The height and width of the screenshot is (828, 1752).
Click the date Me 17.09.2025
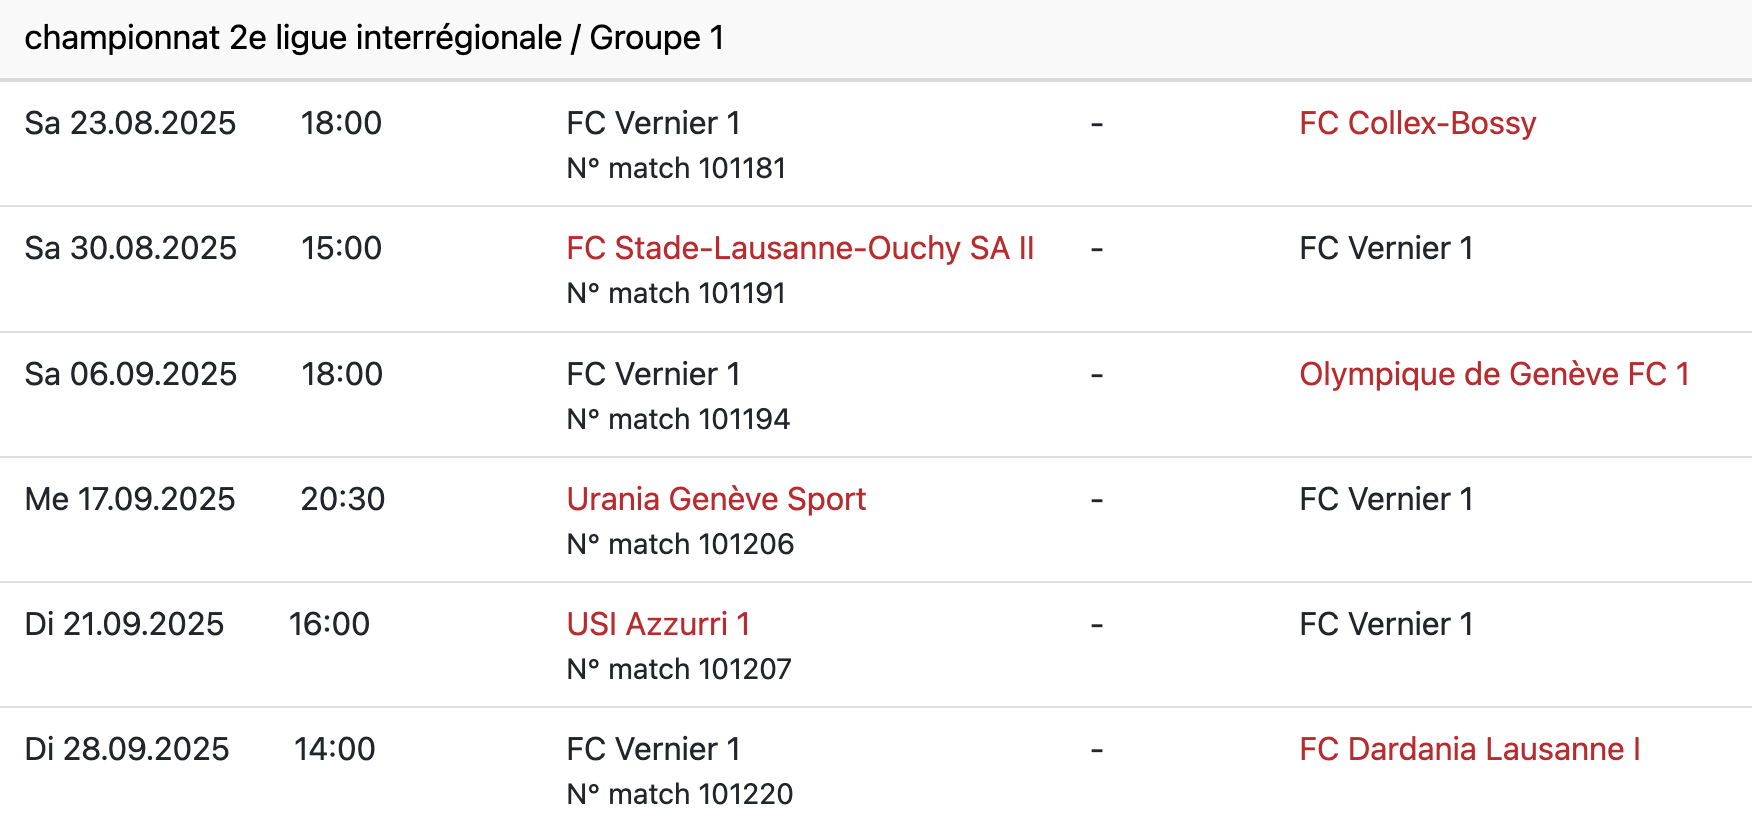130,499
